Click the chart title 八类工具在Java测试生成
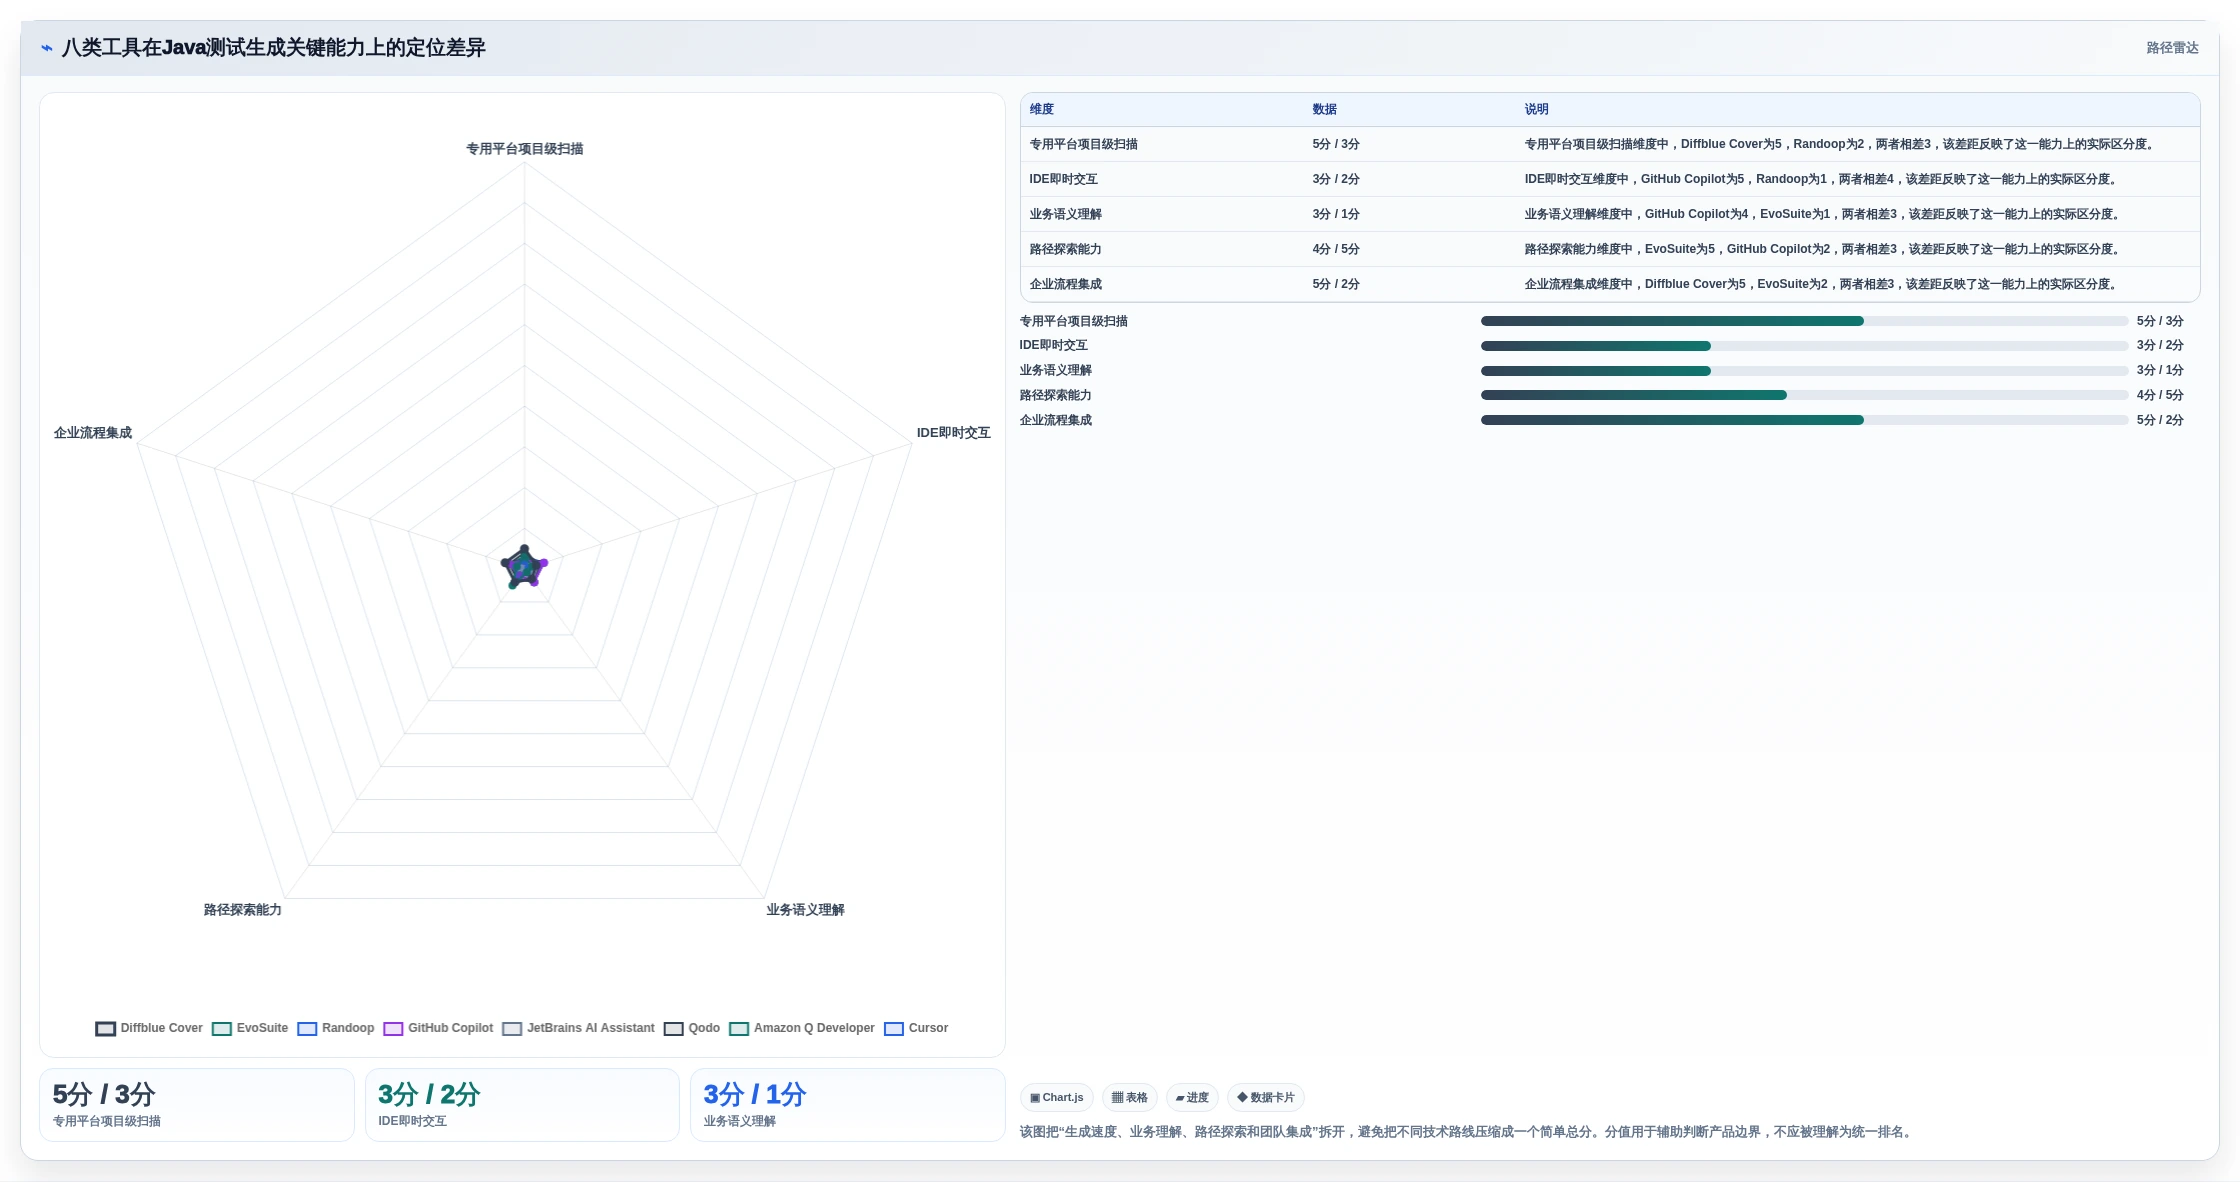The height and width of the screenshot is (1182, 2240). click(273, 48)
